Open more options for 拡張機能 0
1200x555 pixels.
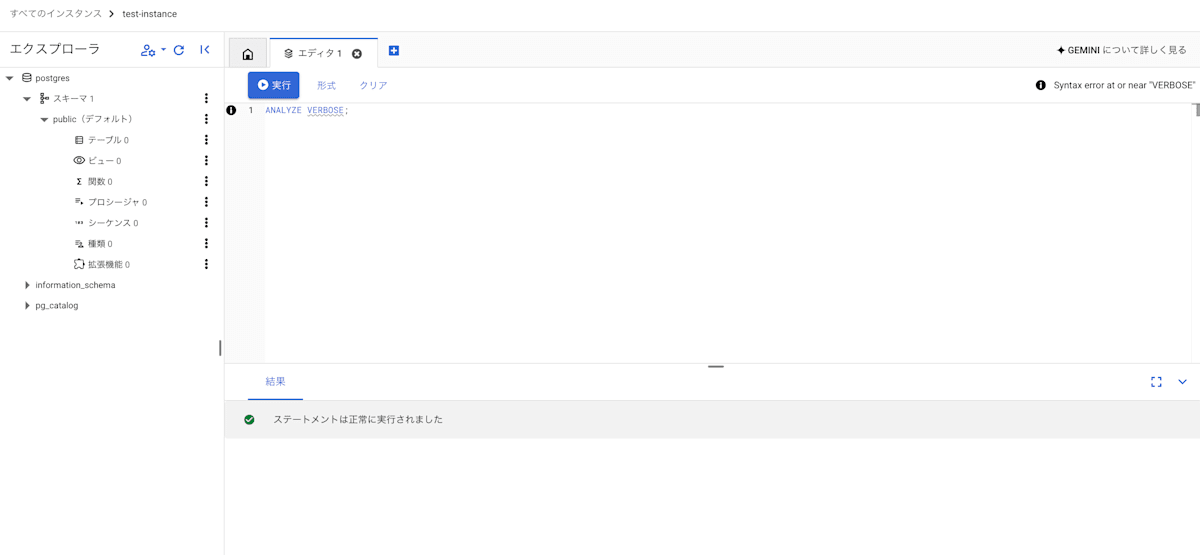tap(206, 264)
